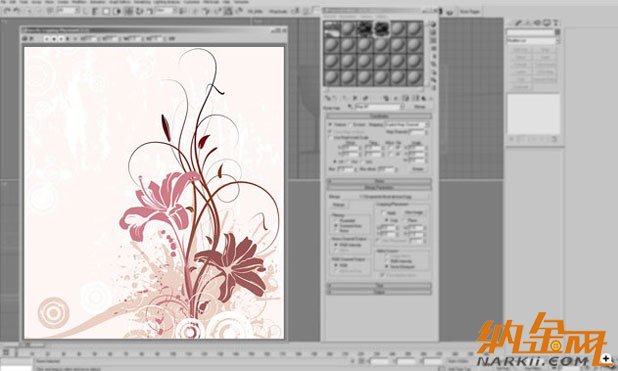
Task: Click Reload button in Bitmap Parameters
Action: 339,205
